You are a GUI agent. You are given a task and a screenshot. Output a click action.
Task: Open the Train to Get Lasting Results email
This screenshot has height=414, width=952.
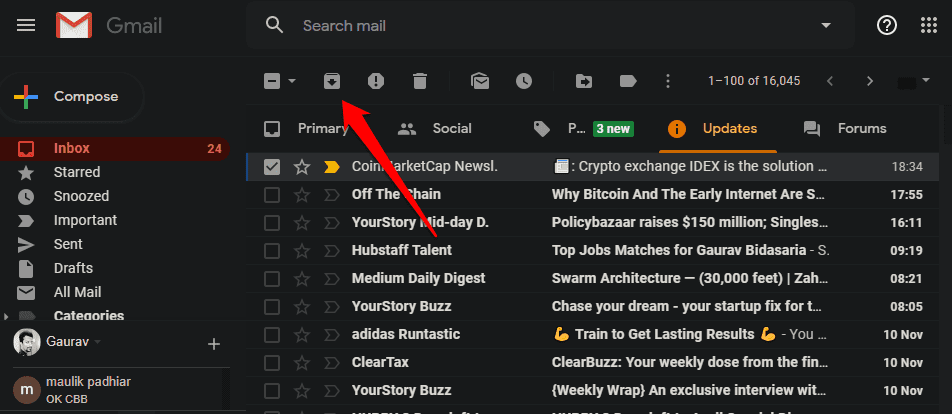pos(593,334)
